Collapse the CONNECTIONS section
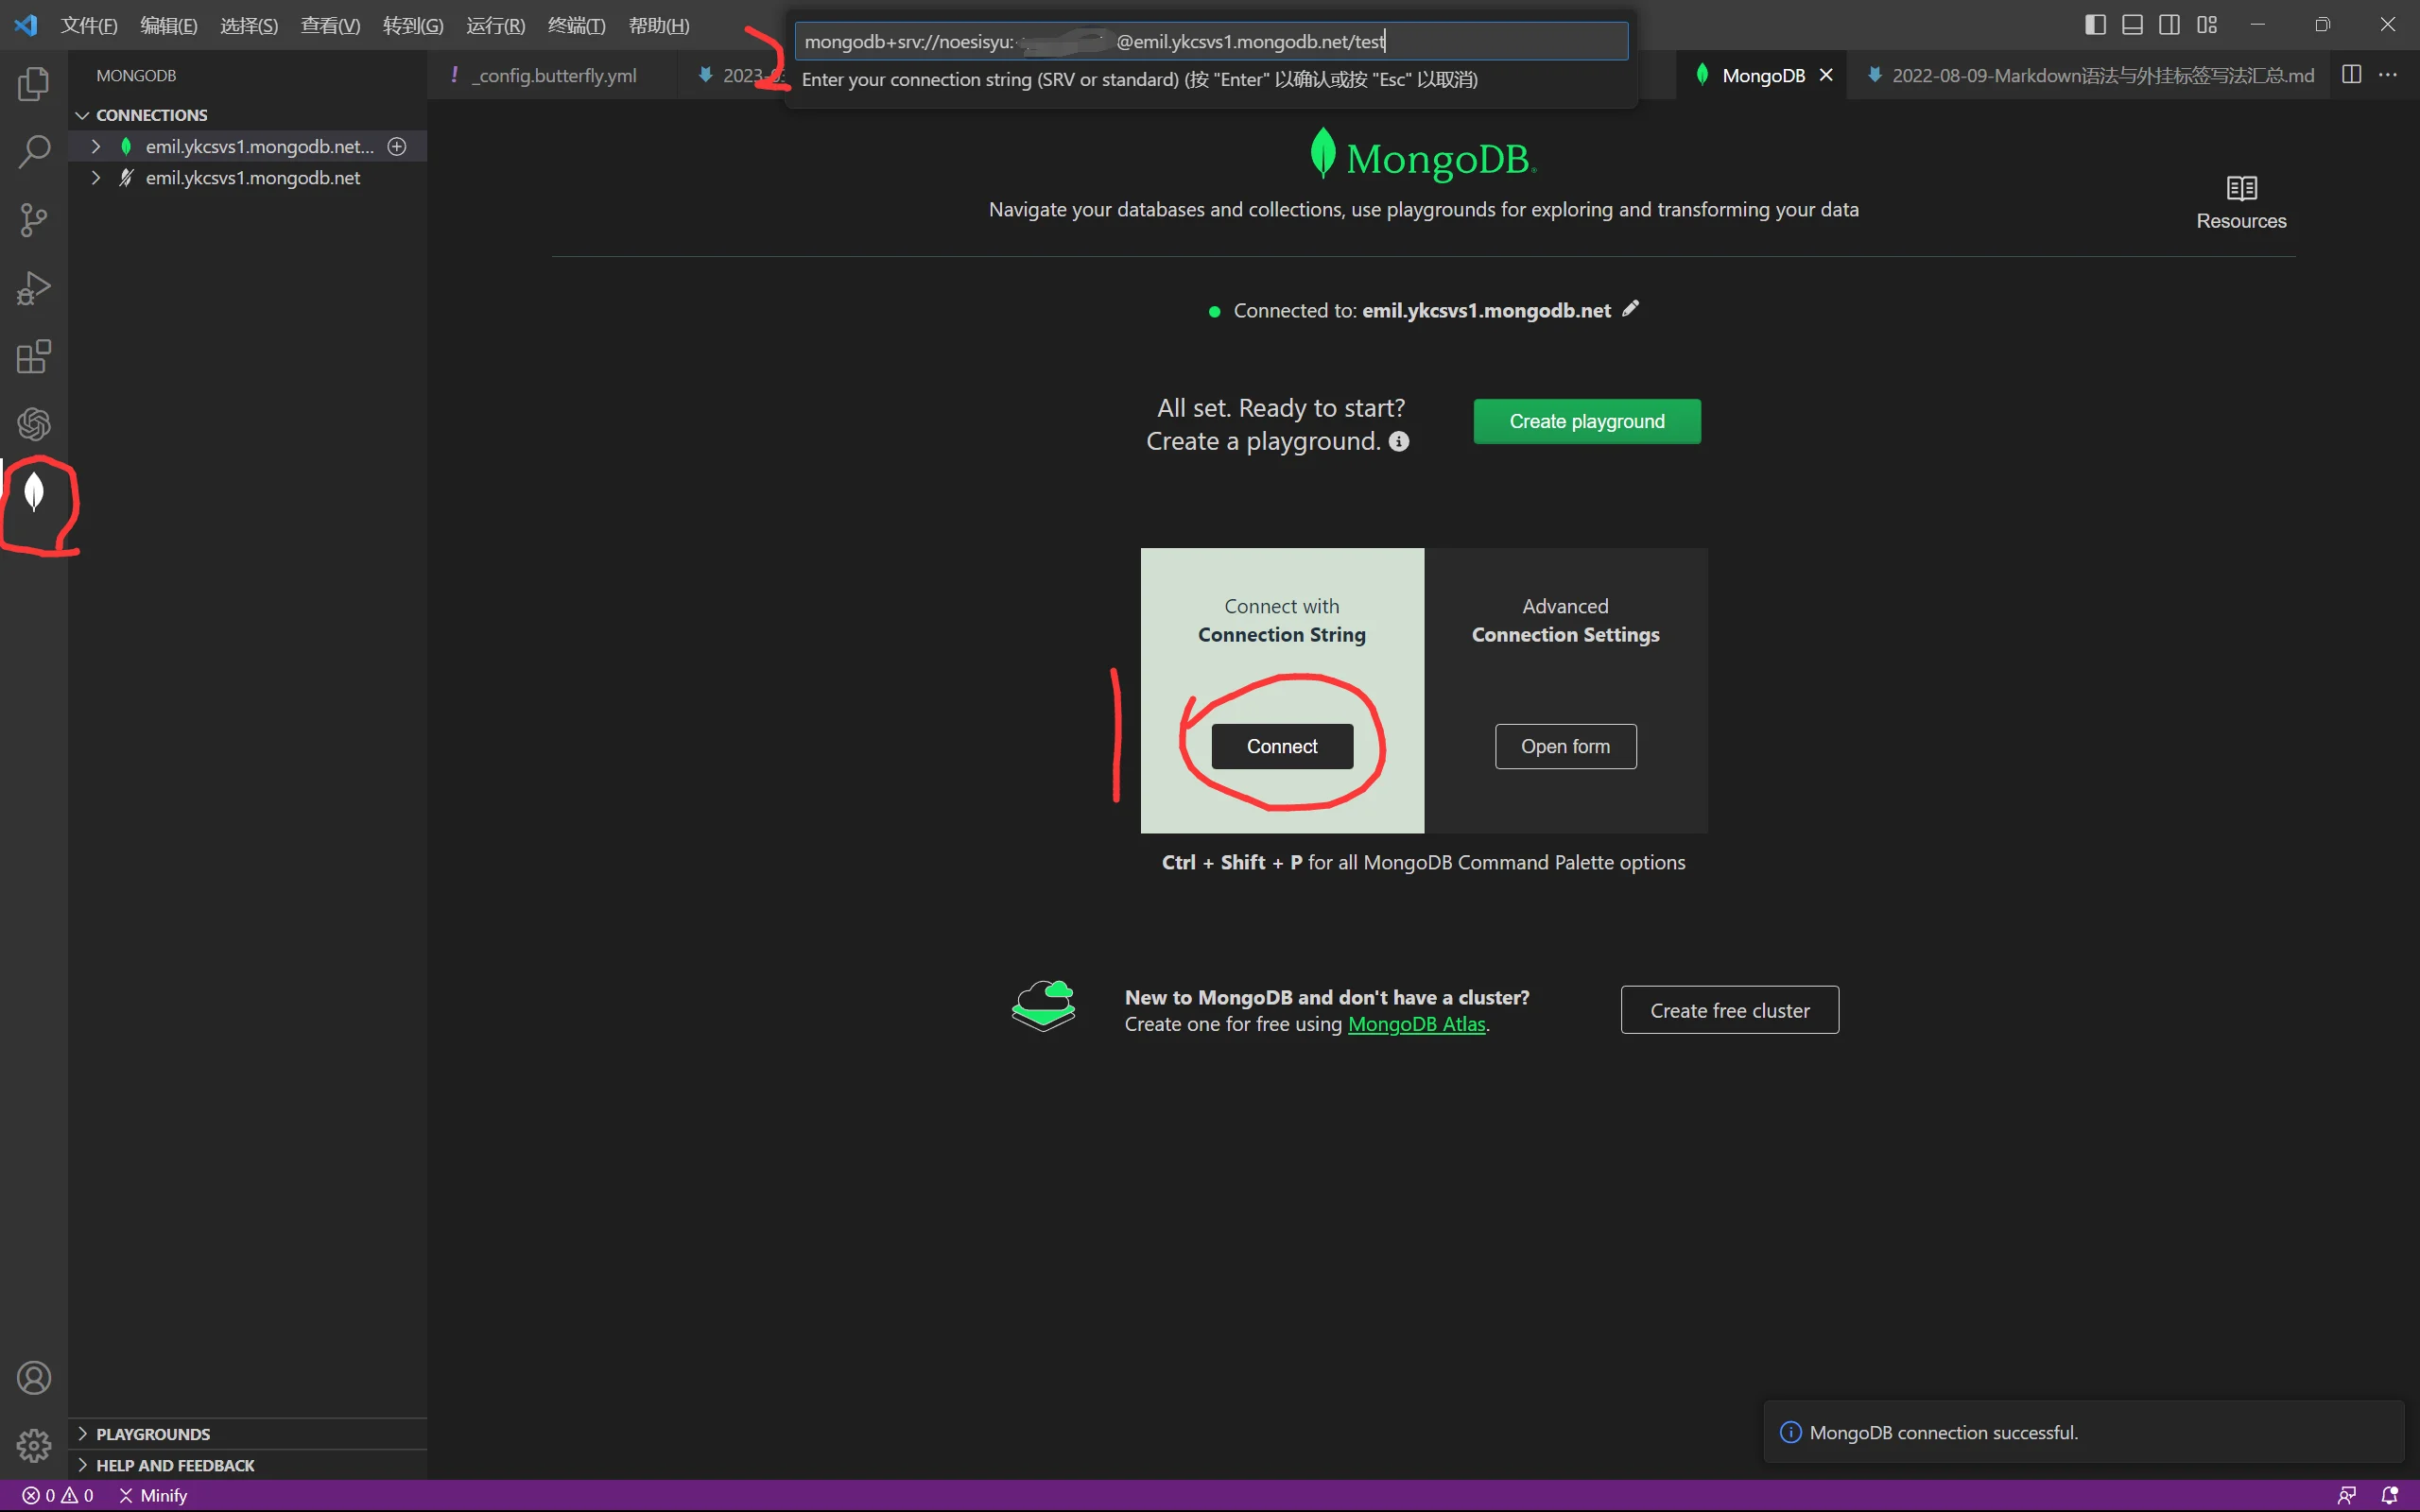 point(82,115)
